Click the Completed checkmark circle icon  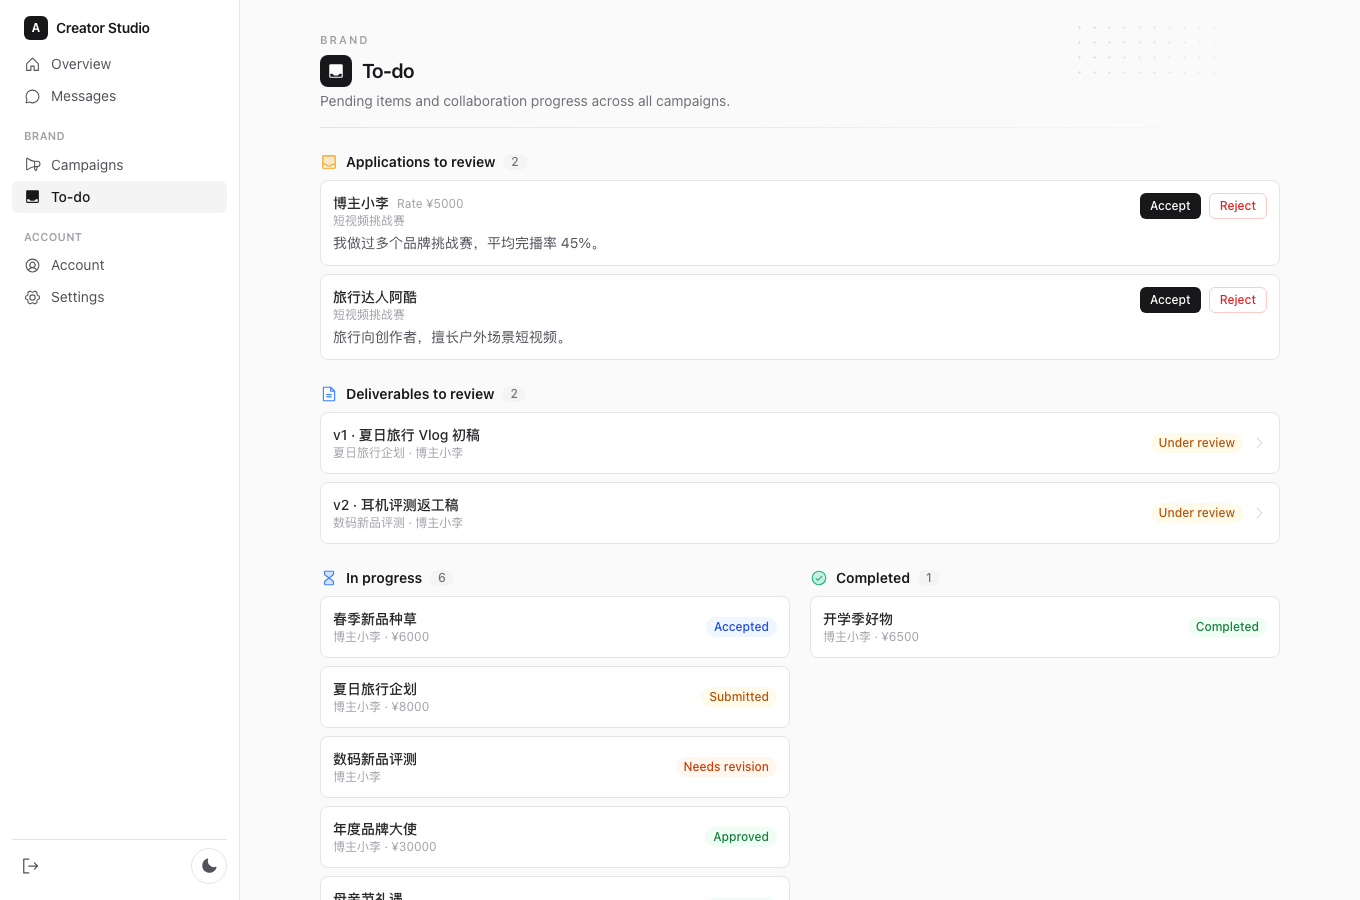click(819, 578)
